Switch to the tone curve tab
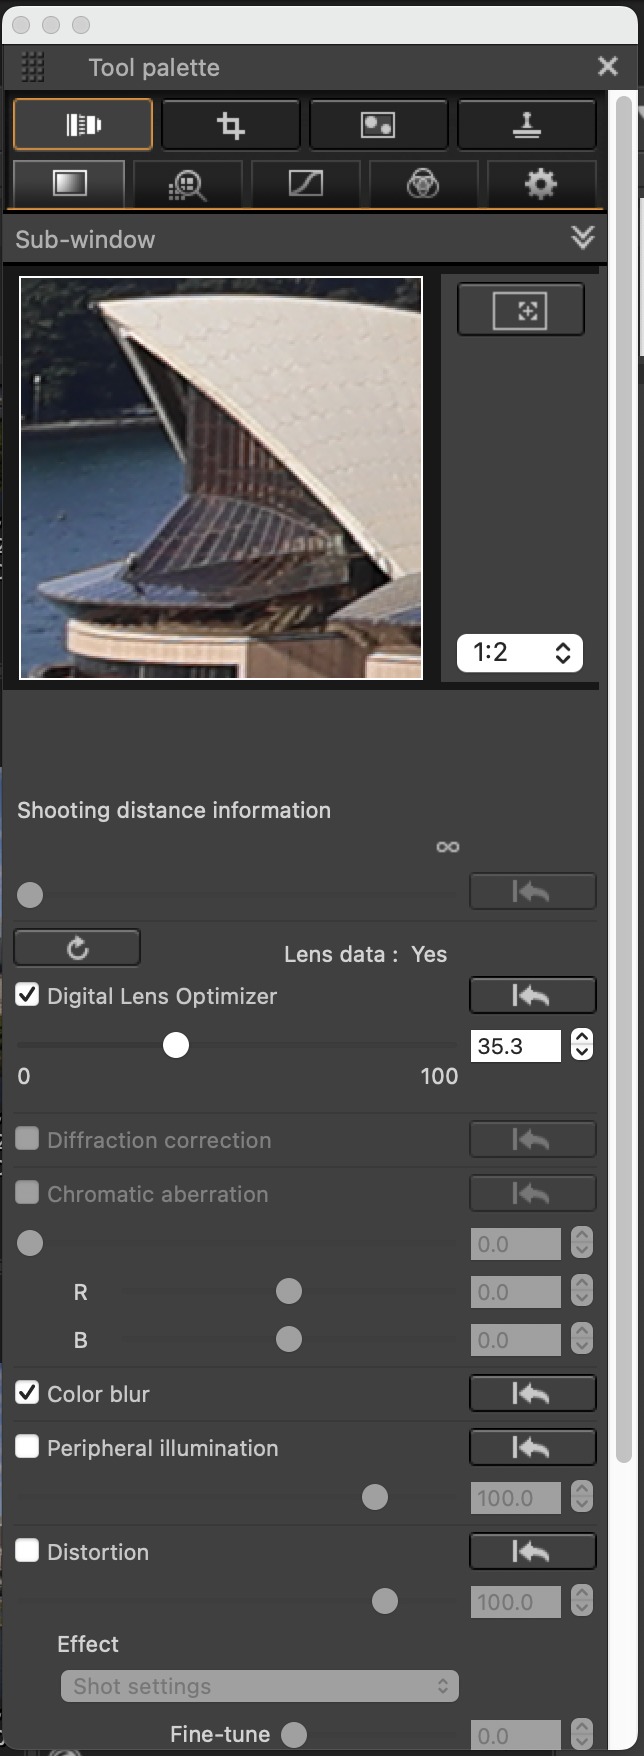644x1756 pixels. [305, 183]
